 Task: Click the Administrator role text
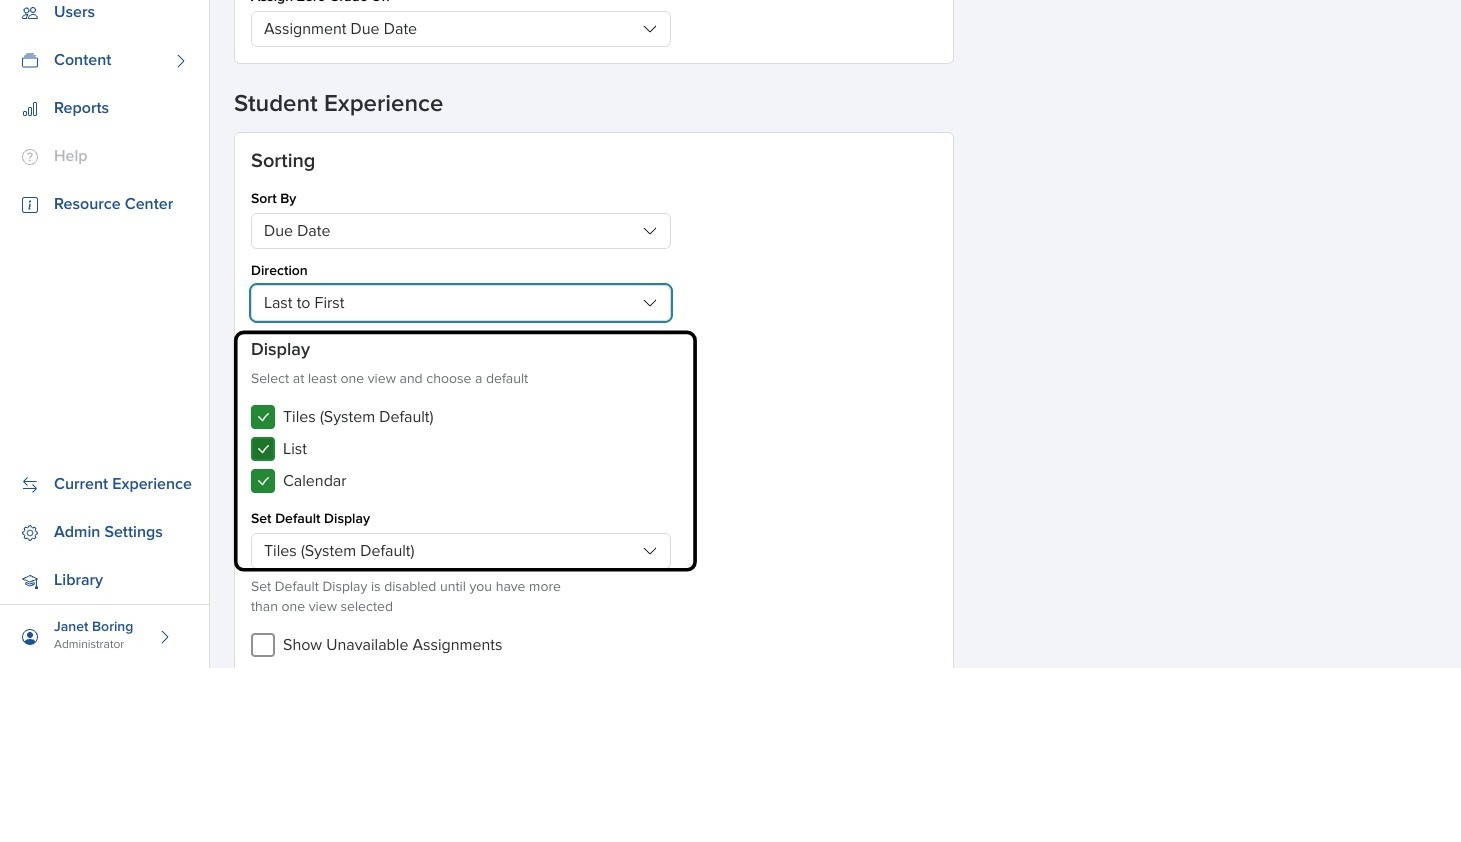click(x=89, y=645)
